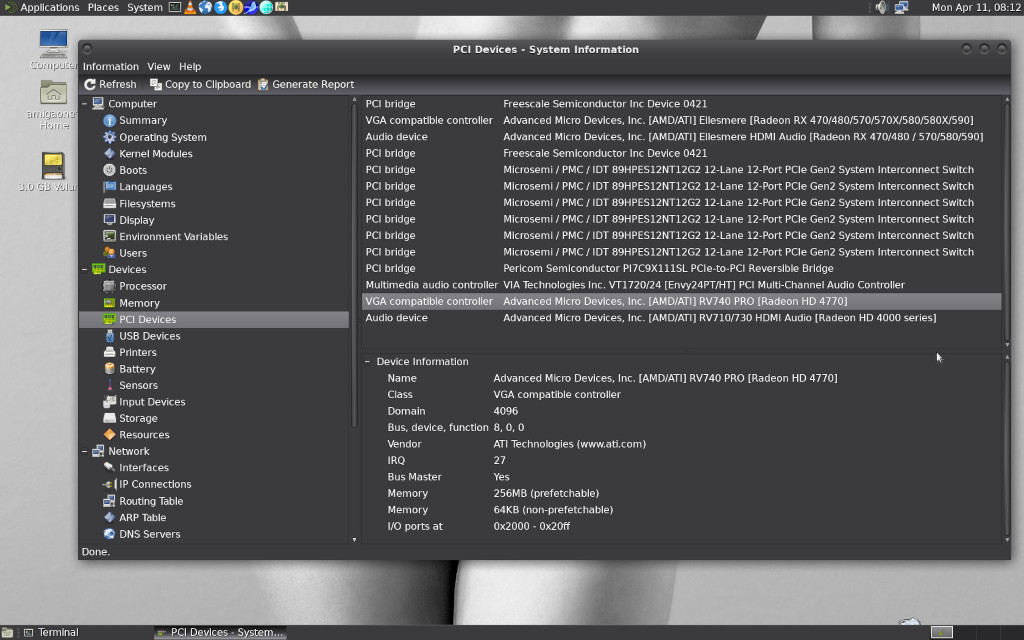Open the network status tray icon

[x=901, y=7]
